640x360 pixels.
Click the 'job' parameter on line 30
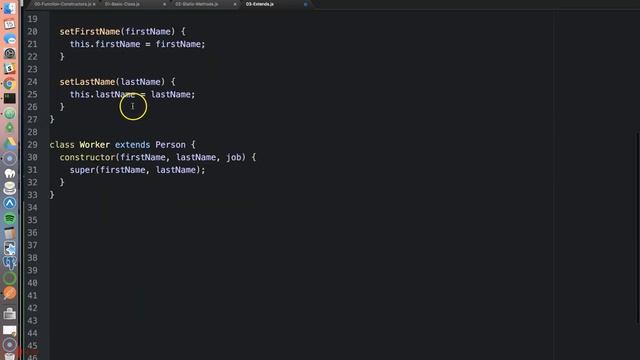point(234,157)
